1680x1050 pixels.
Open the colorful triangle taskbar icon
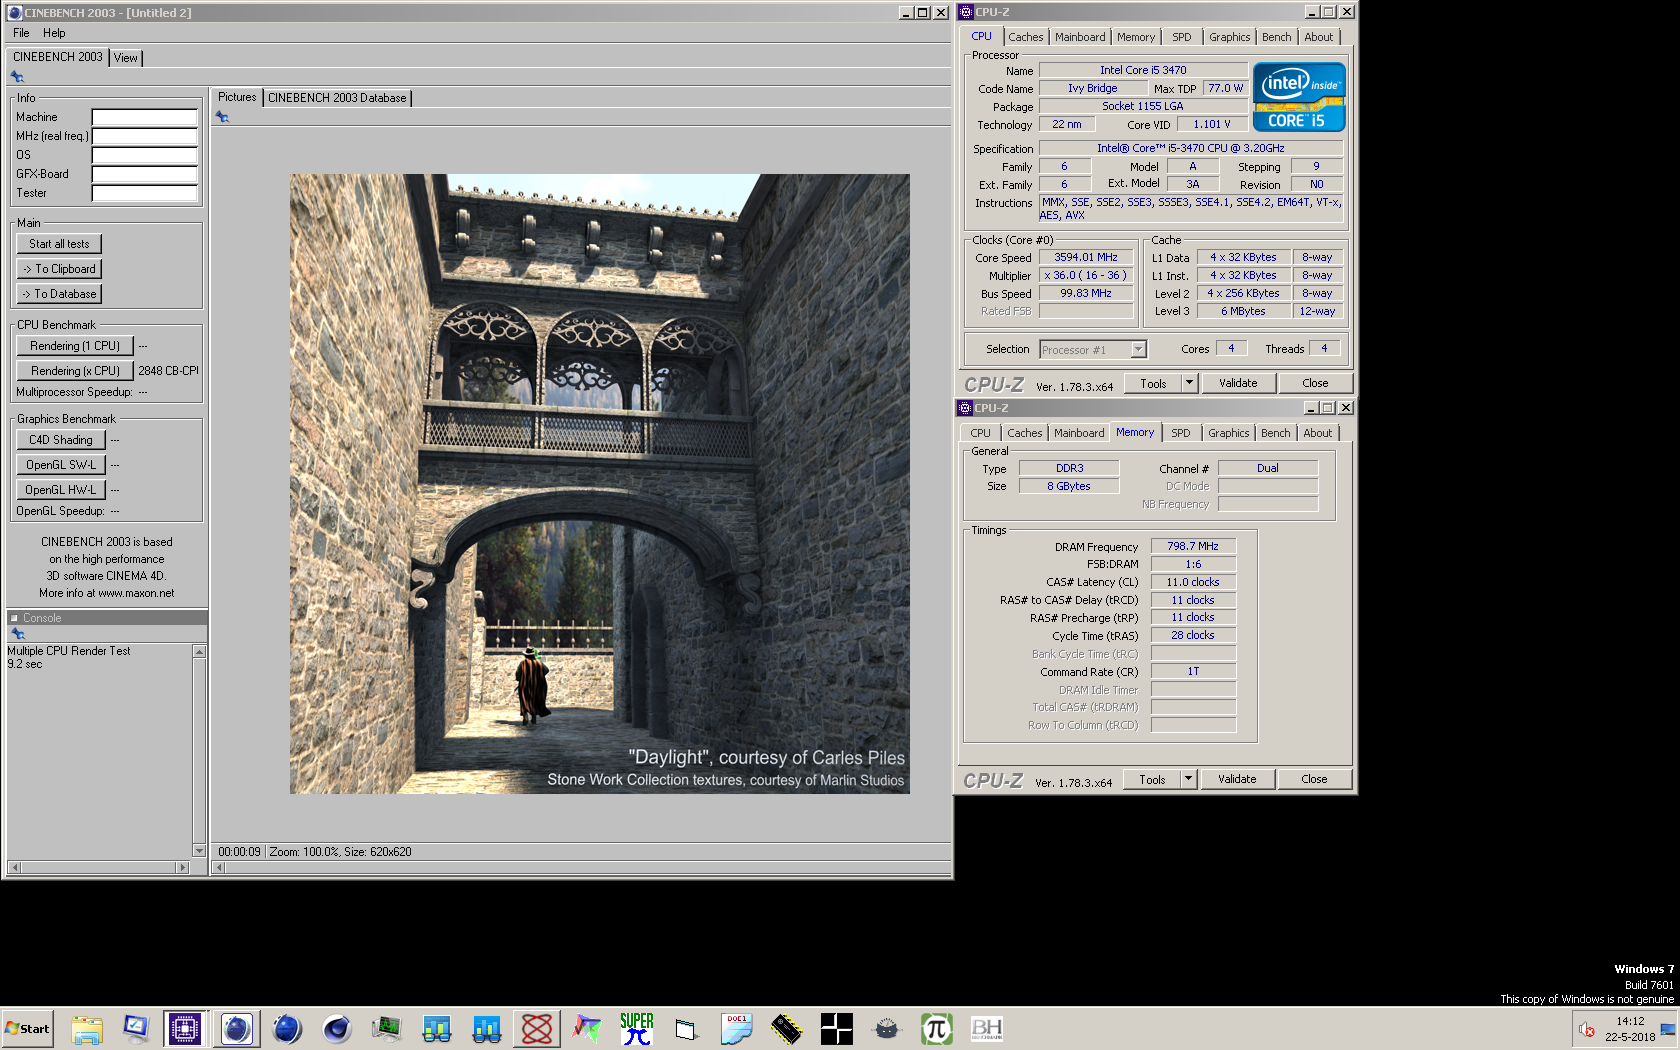pos(587,1028)
